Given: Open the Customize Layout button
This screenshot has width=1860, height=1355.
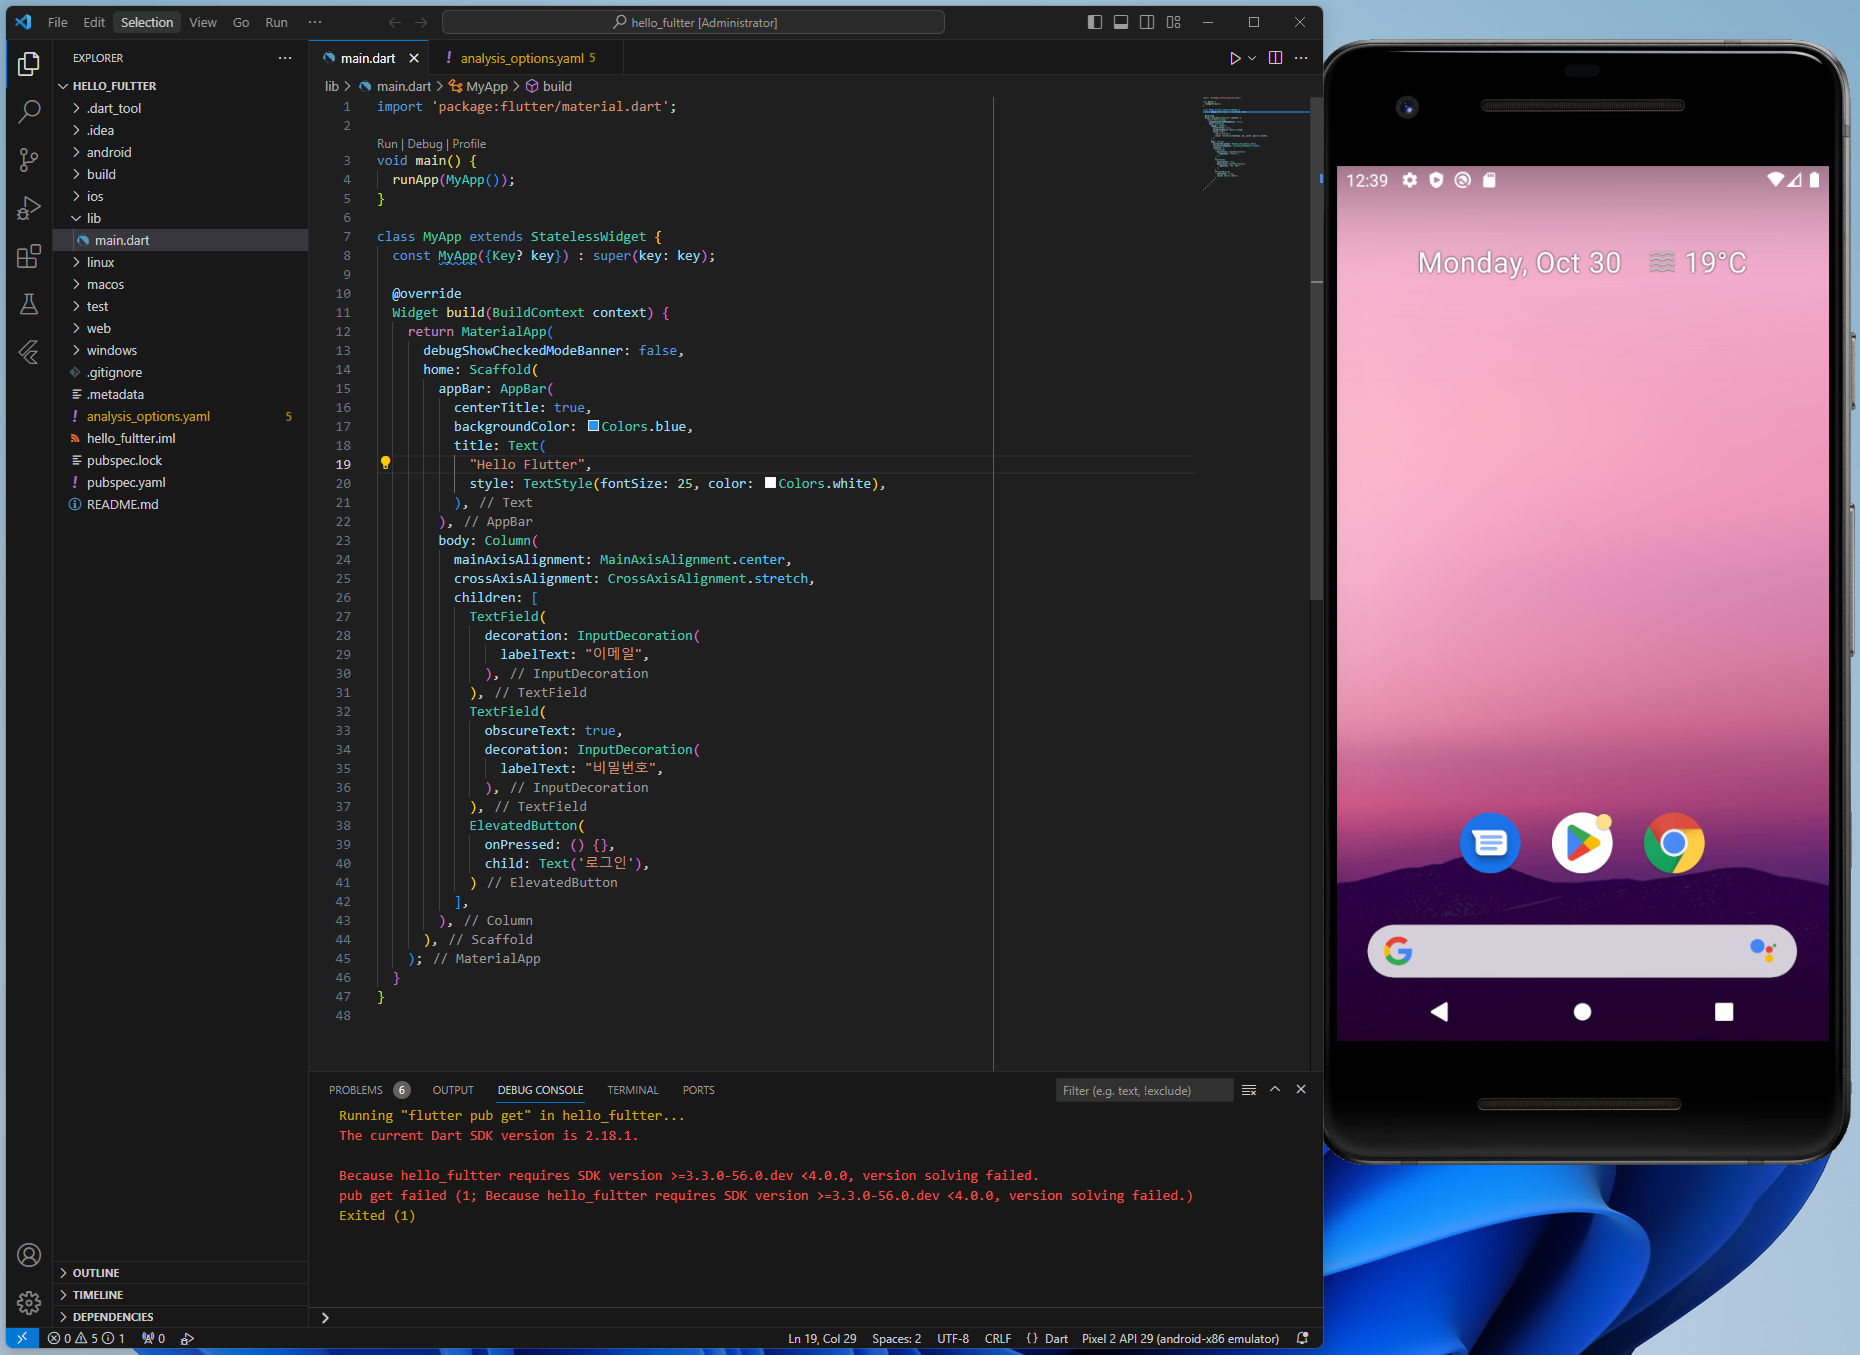Looking at the screenshot, I should tap(1174, 22).
